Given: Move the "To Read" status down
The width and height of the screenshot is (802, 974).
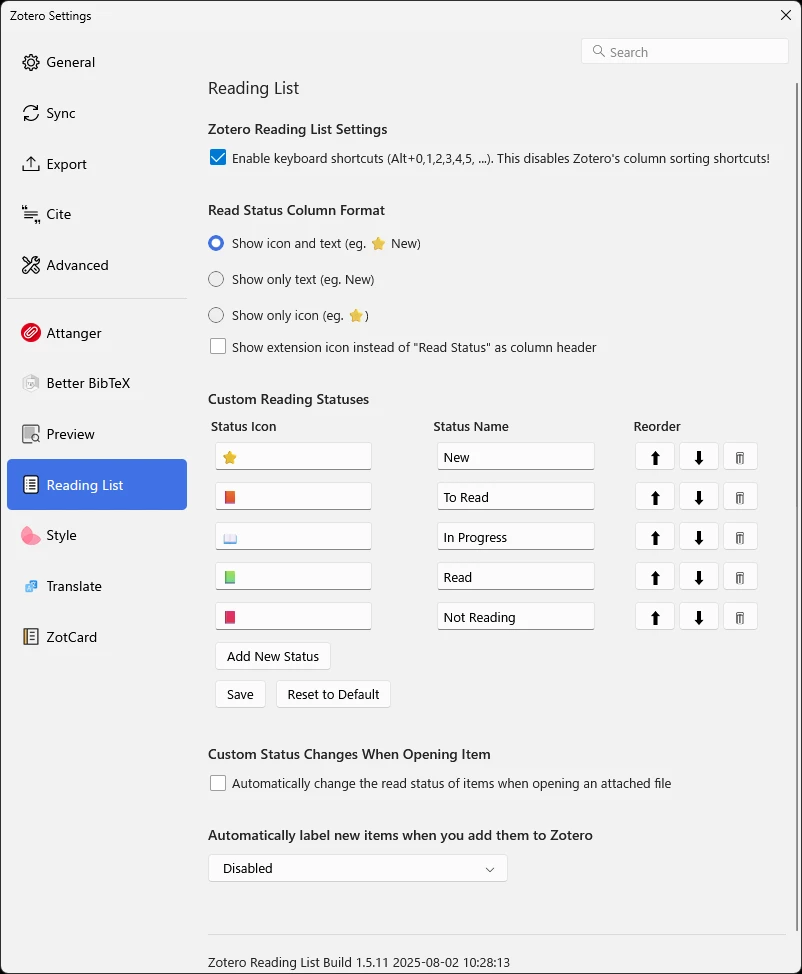Looking at the screenshot, I should click(699, 497).
